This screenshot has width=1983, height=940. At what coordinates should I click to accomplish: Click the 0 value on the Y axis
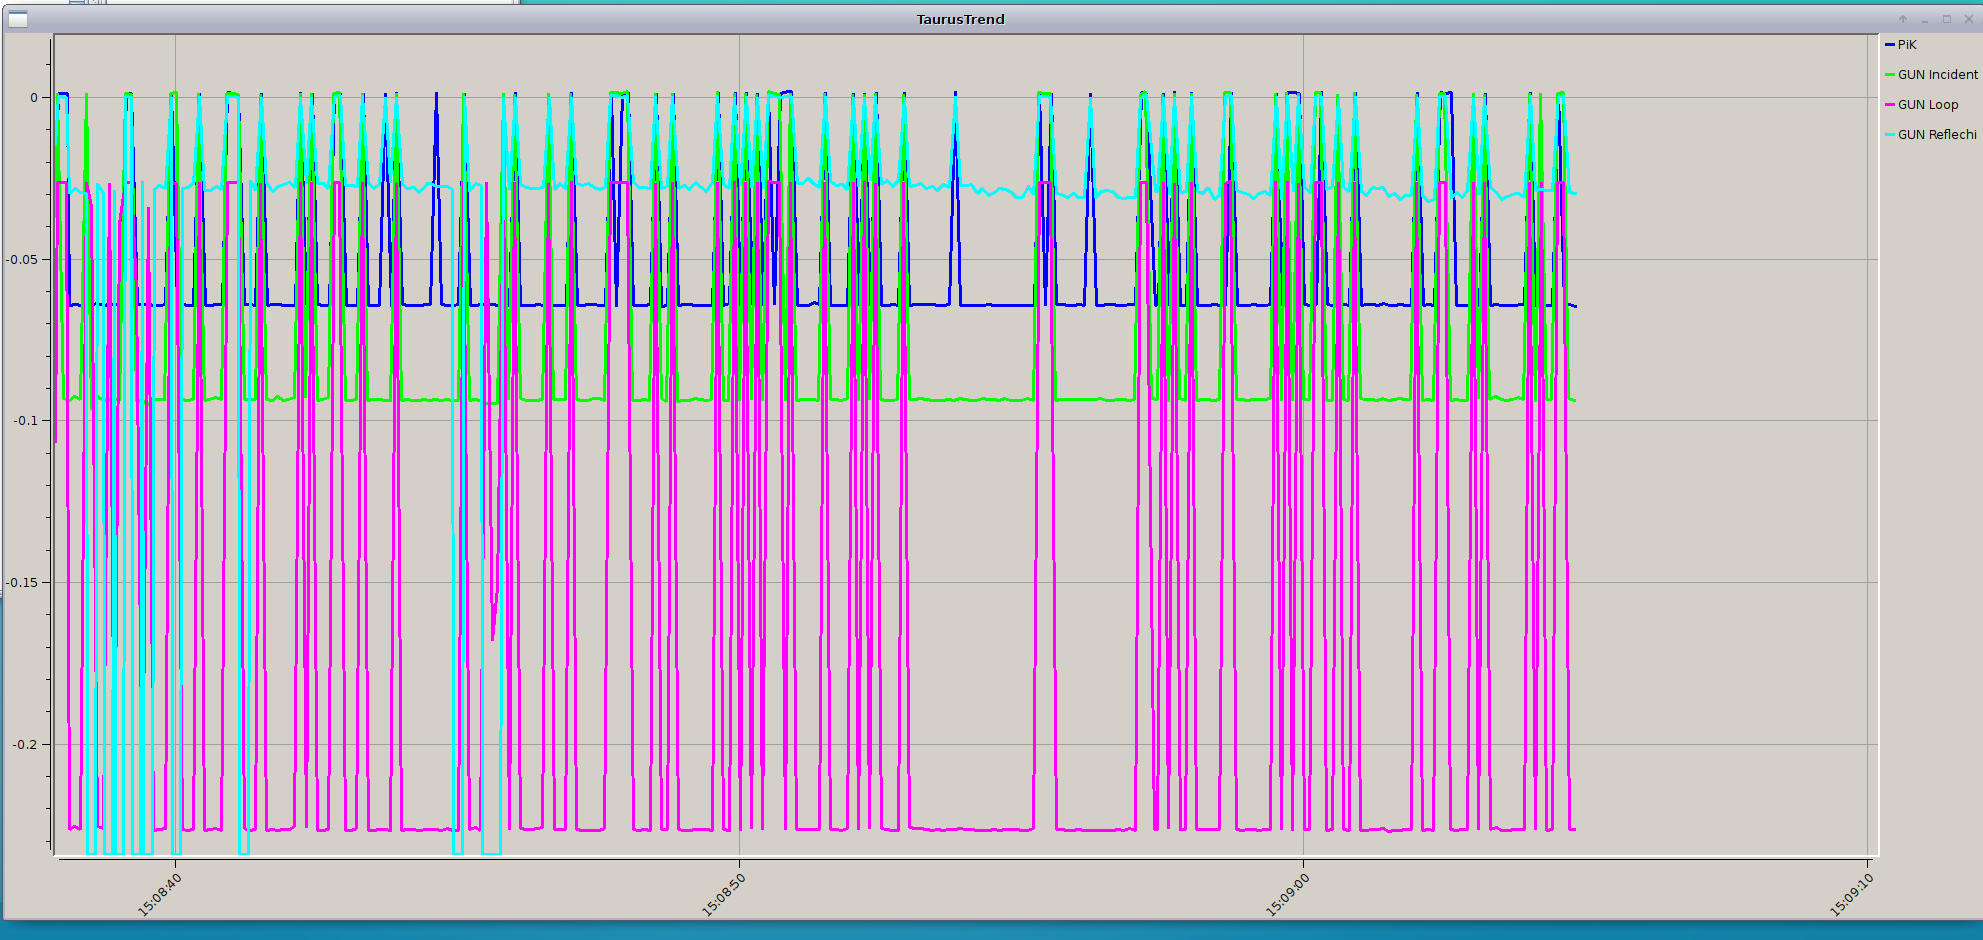click(34, 98)
